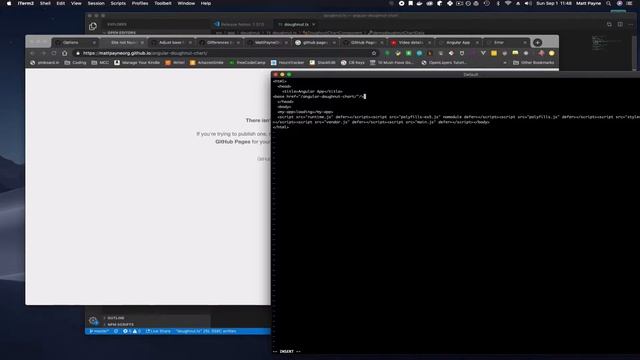Click the Vue devtools extension icon
The image size is (640, 360).
click(x=483, y=53)
